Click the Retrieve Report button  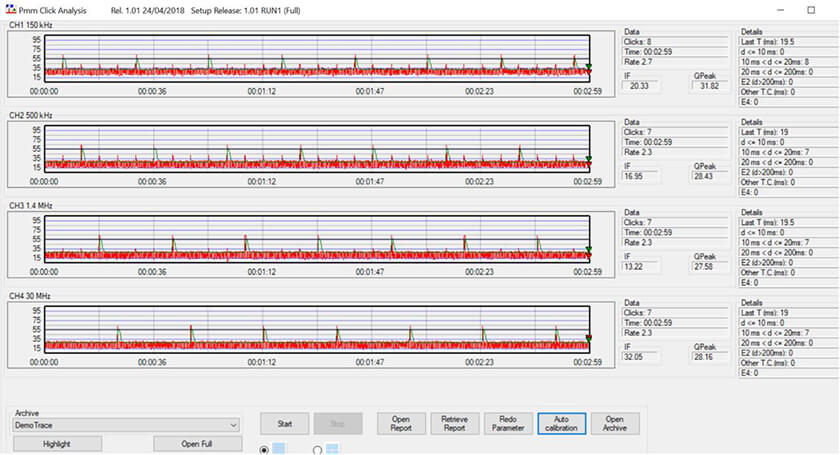[x=453, y=424]
